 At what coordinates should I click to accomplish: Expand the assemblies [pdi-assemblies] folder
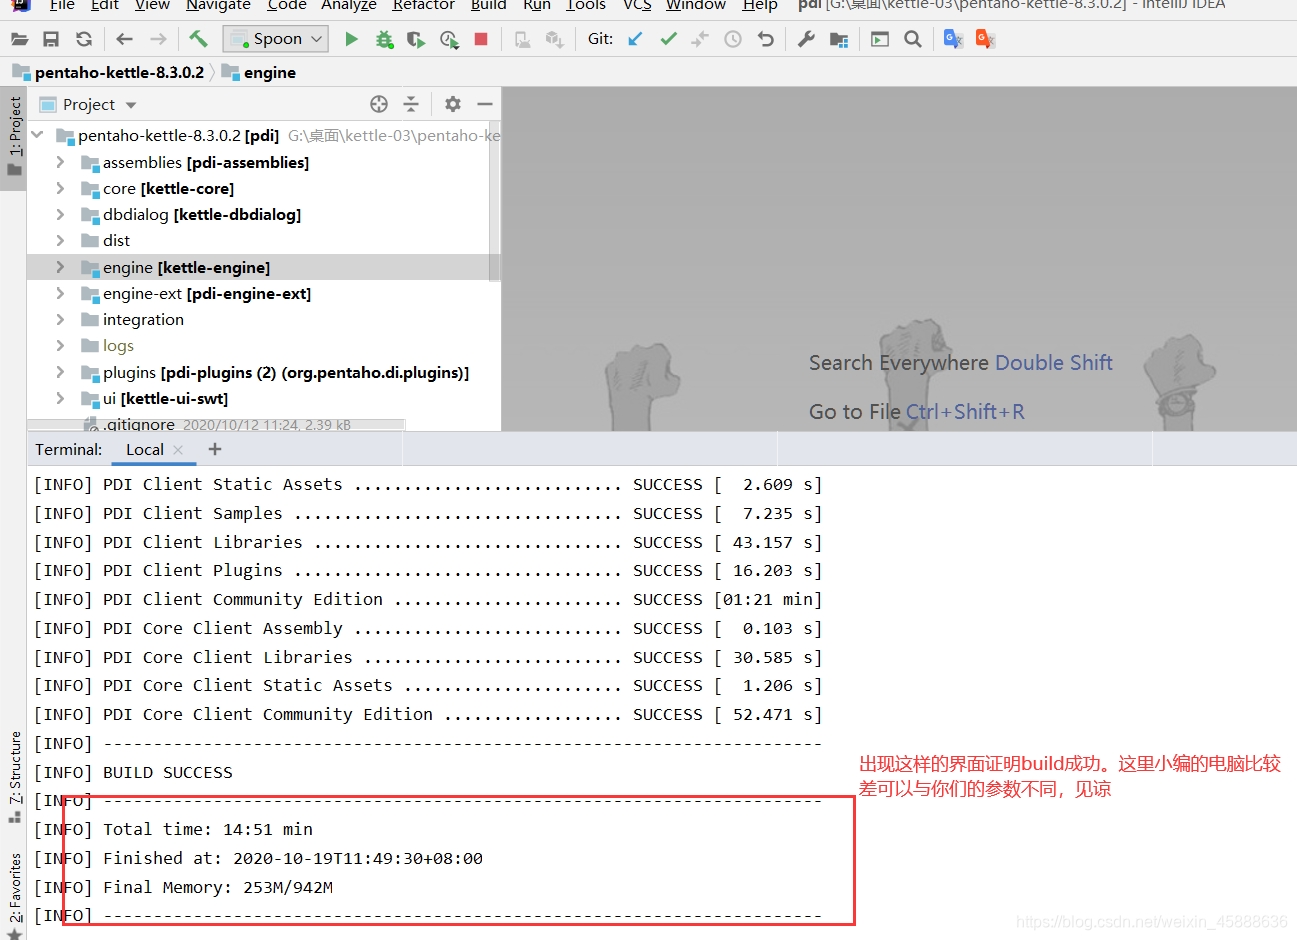[x=60, y=162]
